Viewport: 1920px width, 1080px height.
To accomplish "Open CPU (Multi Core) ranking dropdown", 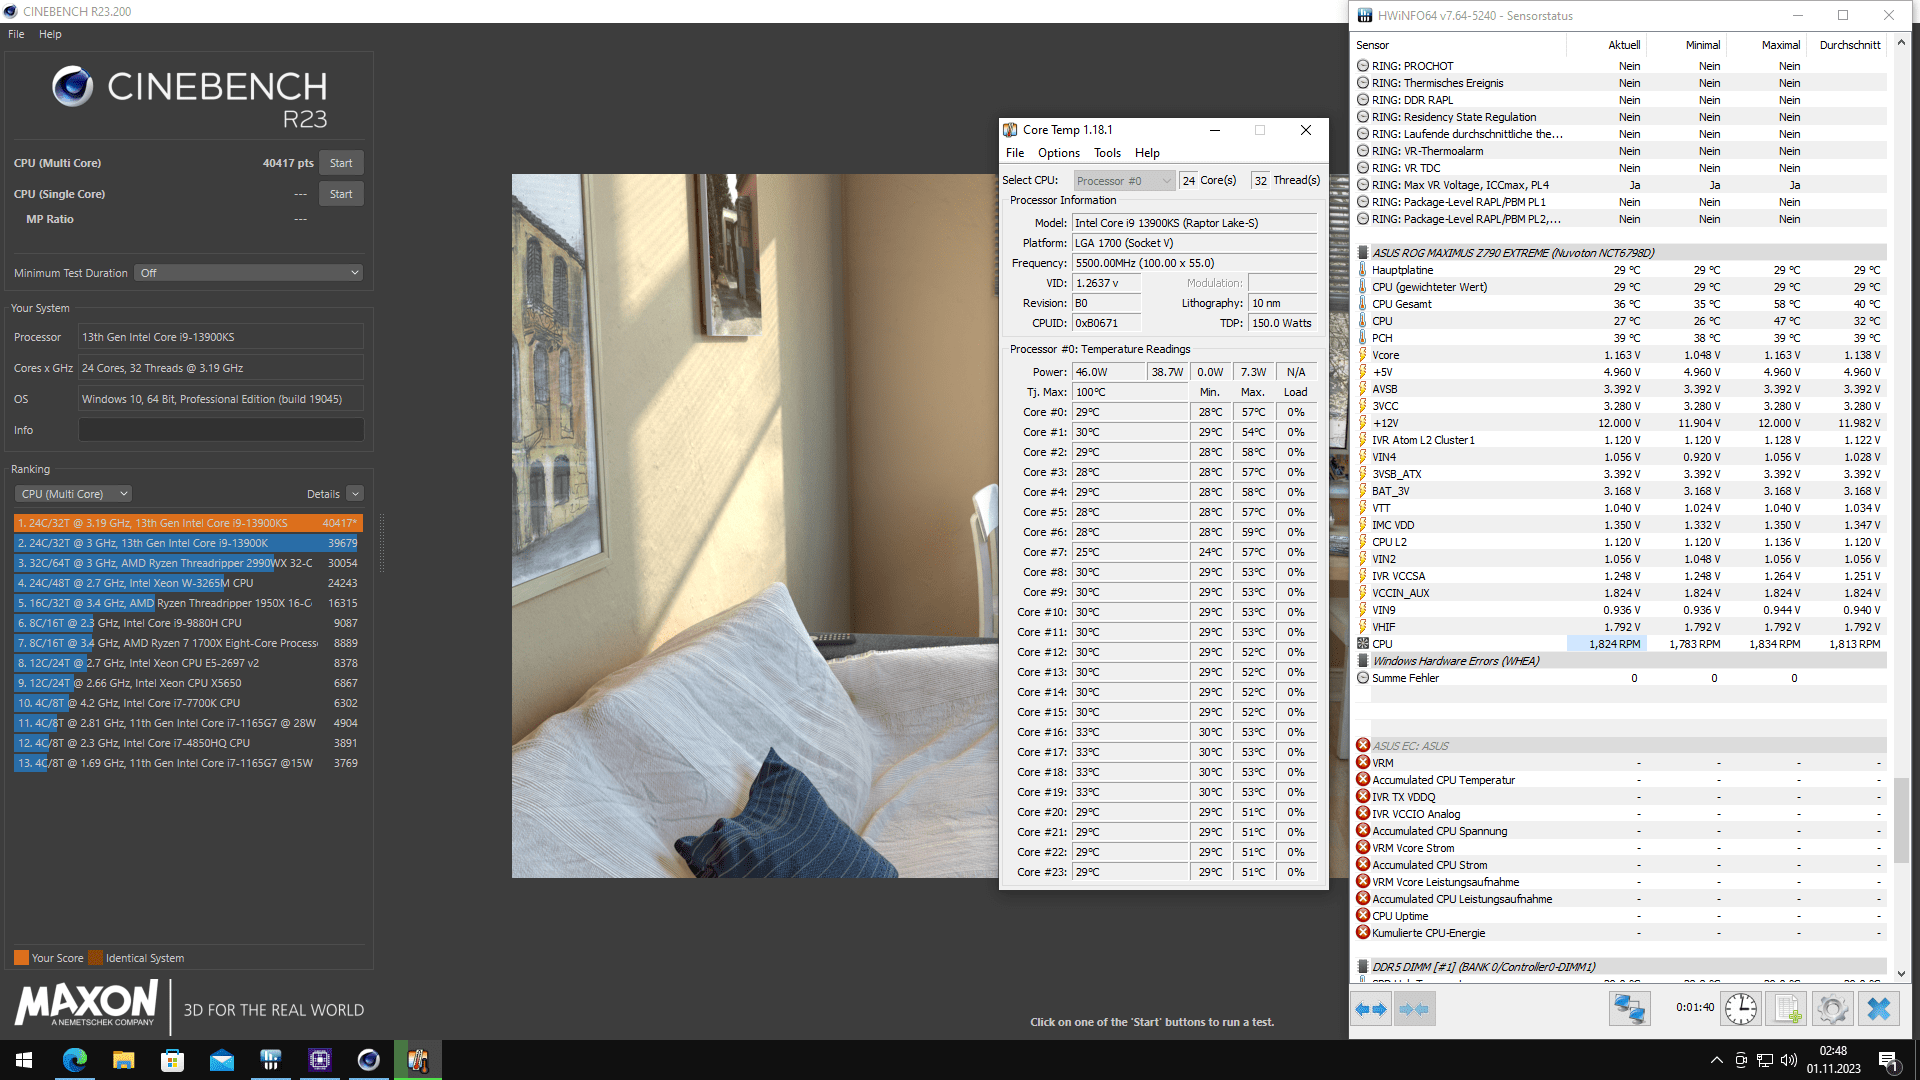I will (x=73, y=494).
